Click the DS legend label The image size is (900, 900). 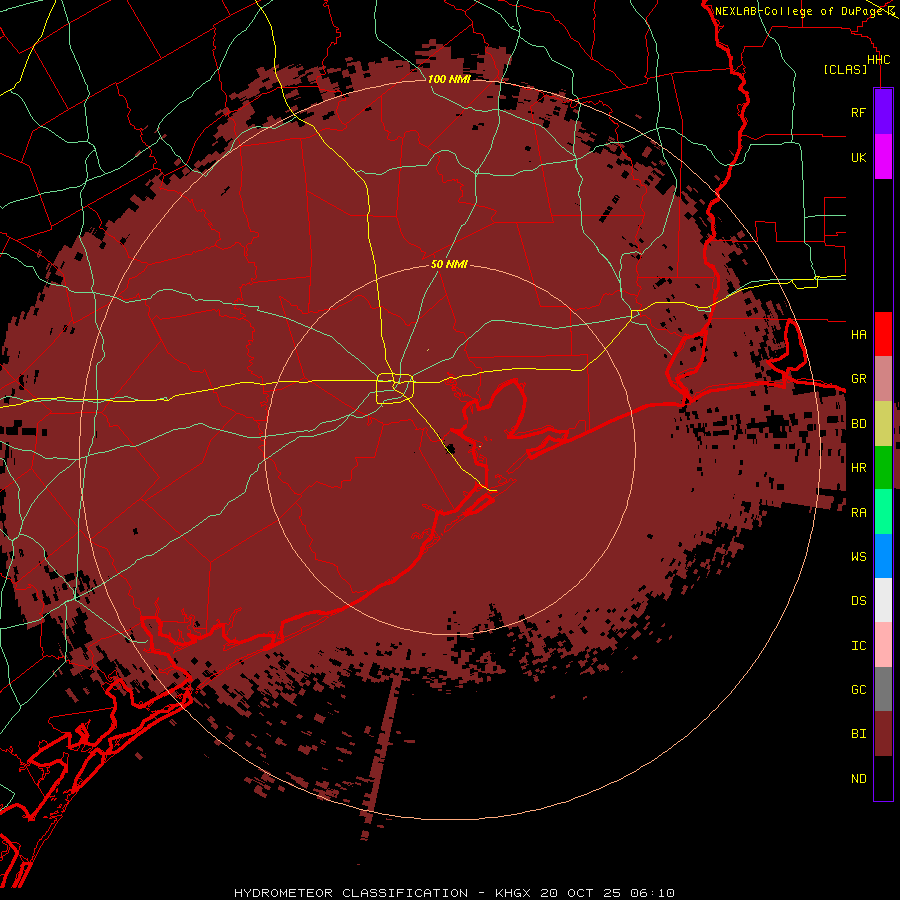[x=858, y=600]
